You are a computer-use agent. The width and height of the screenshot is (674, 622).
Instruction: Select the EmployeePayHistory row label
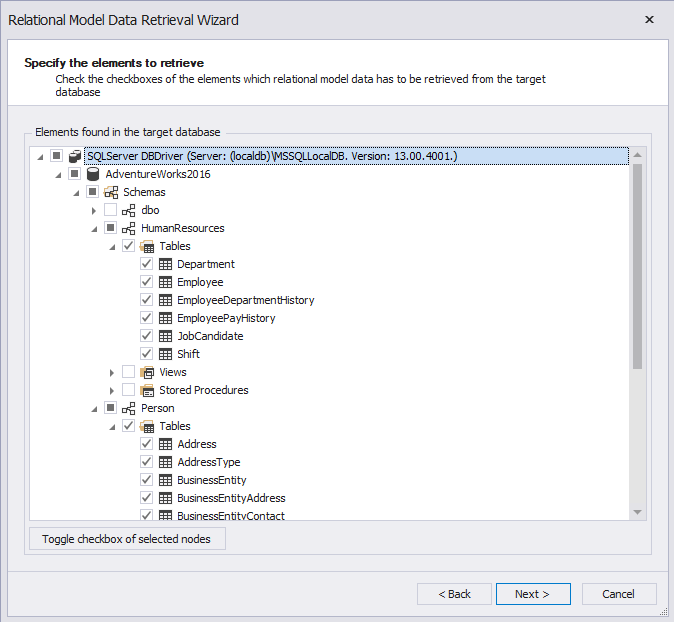(x=226, y=318)
